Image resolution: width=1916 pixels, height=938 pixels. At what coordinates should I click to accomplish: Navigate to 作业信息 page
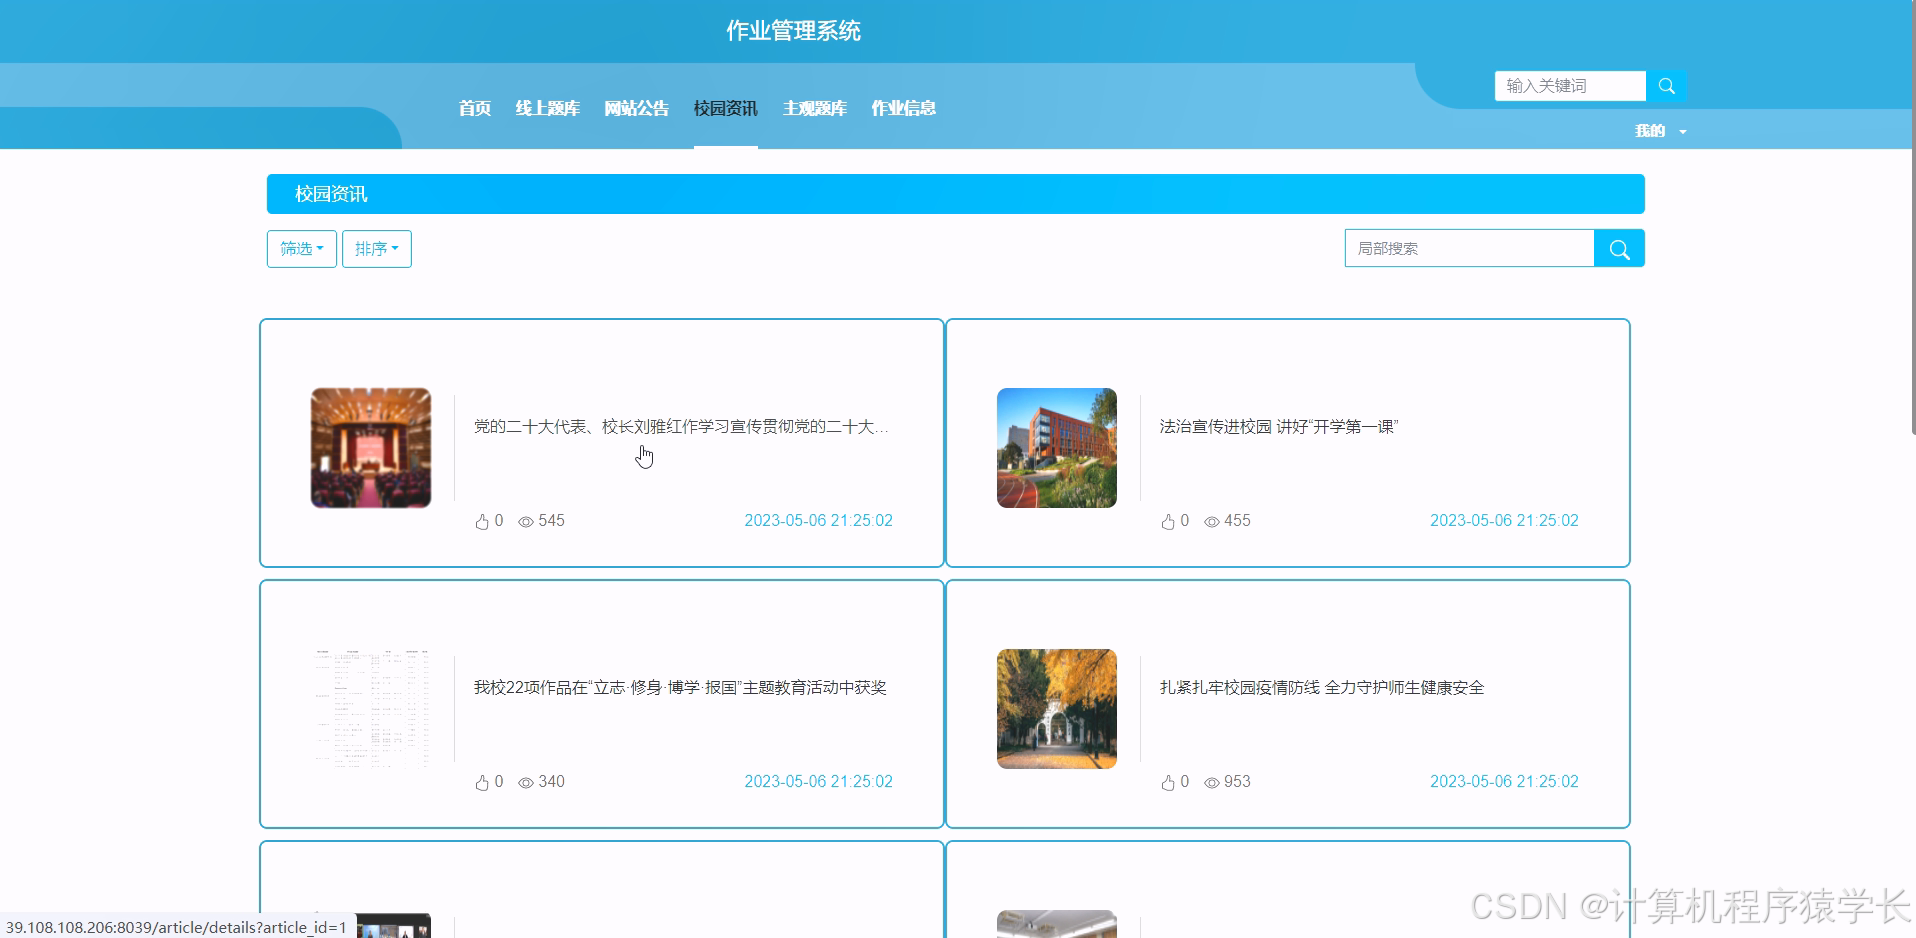(903, 108)
